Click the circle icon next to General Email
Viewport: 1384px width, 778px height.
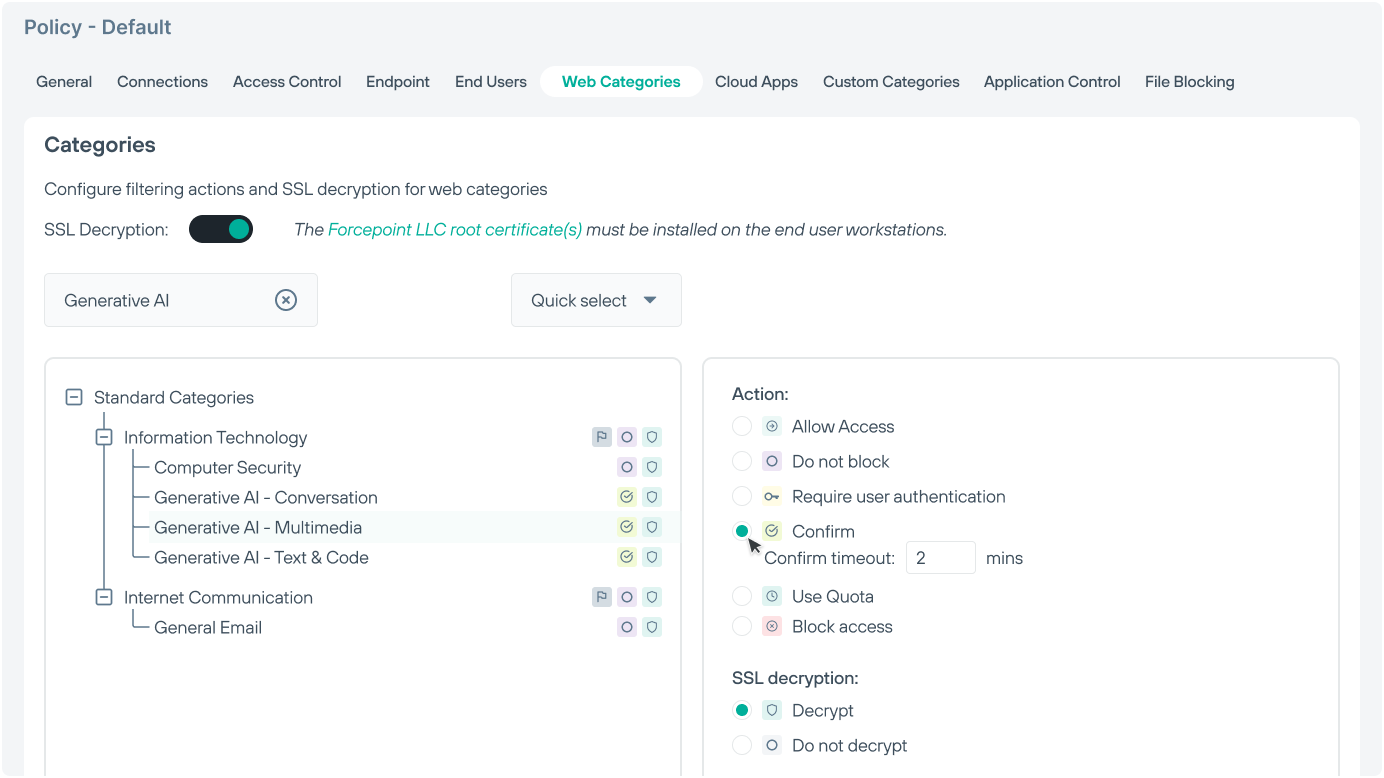click(627, 627)
